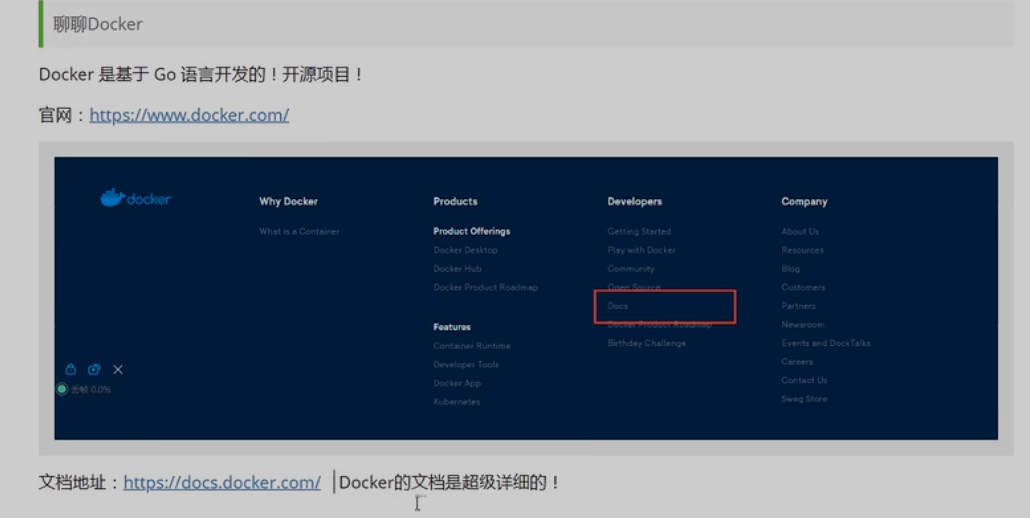Open the Events and DockTalks link

[826, 343]
